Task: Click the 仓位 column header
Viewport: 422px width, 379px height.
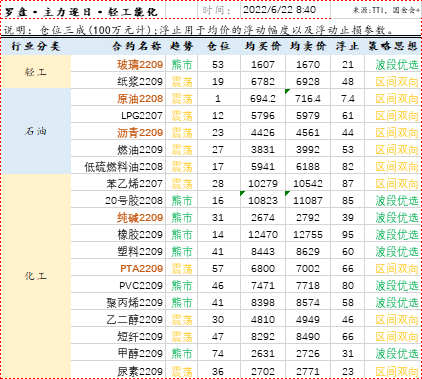Action: pos(219,46)
